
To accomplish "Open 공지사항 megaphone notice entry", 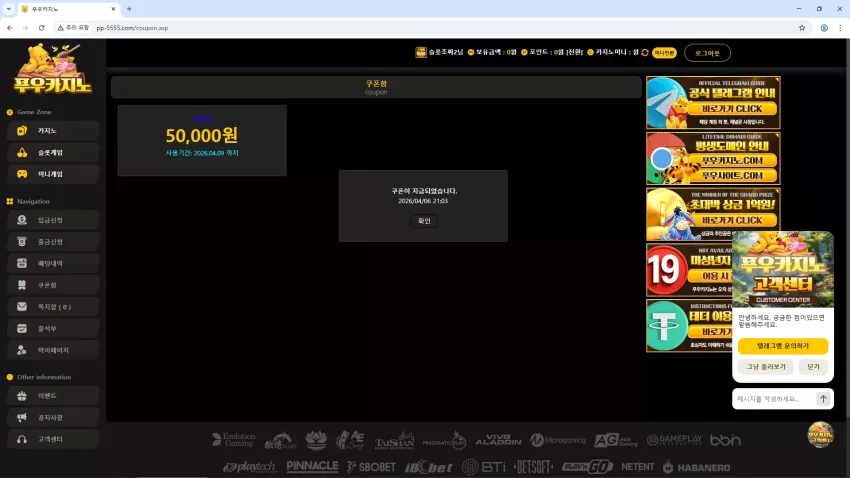I will coord(53,418).
